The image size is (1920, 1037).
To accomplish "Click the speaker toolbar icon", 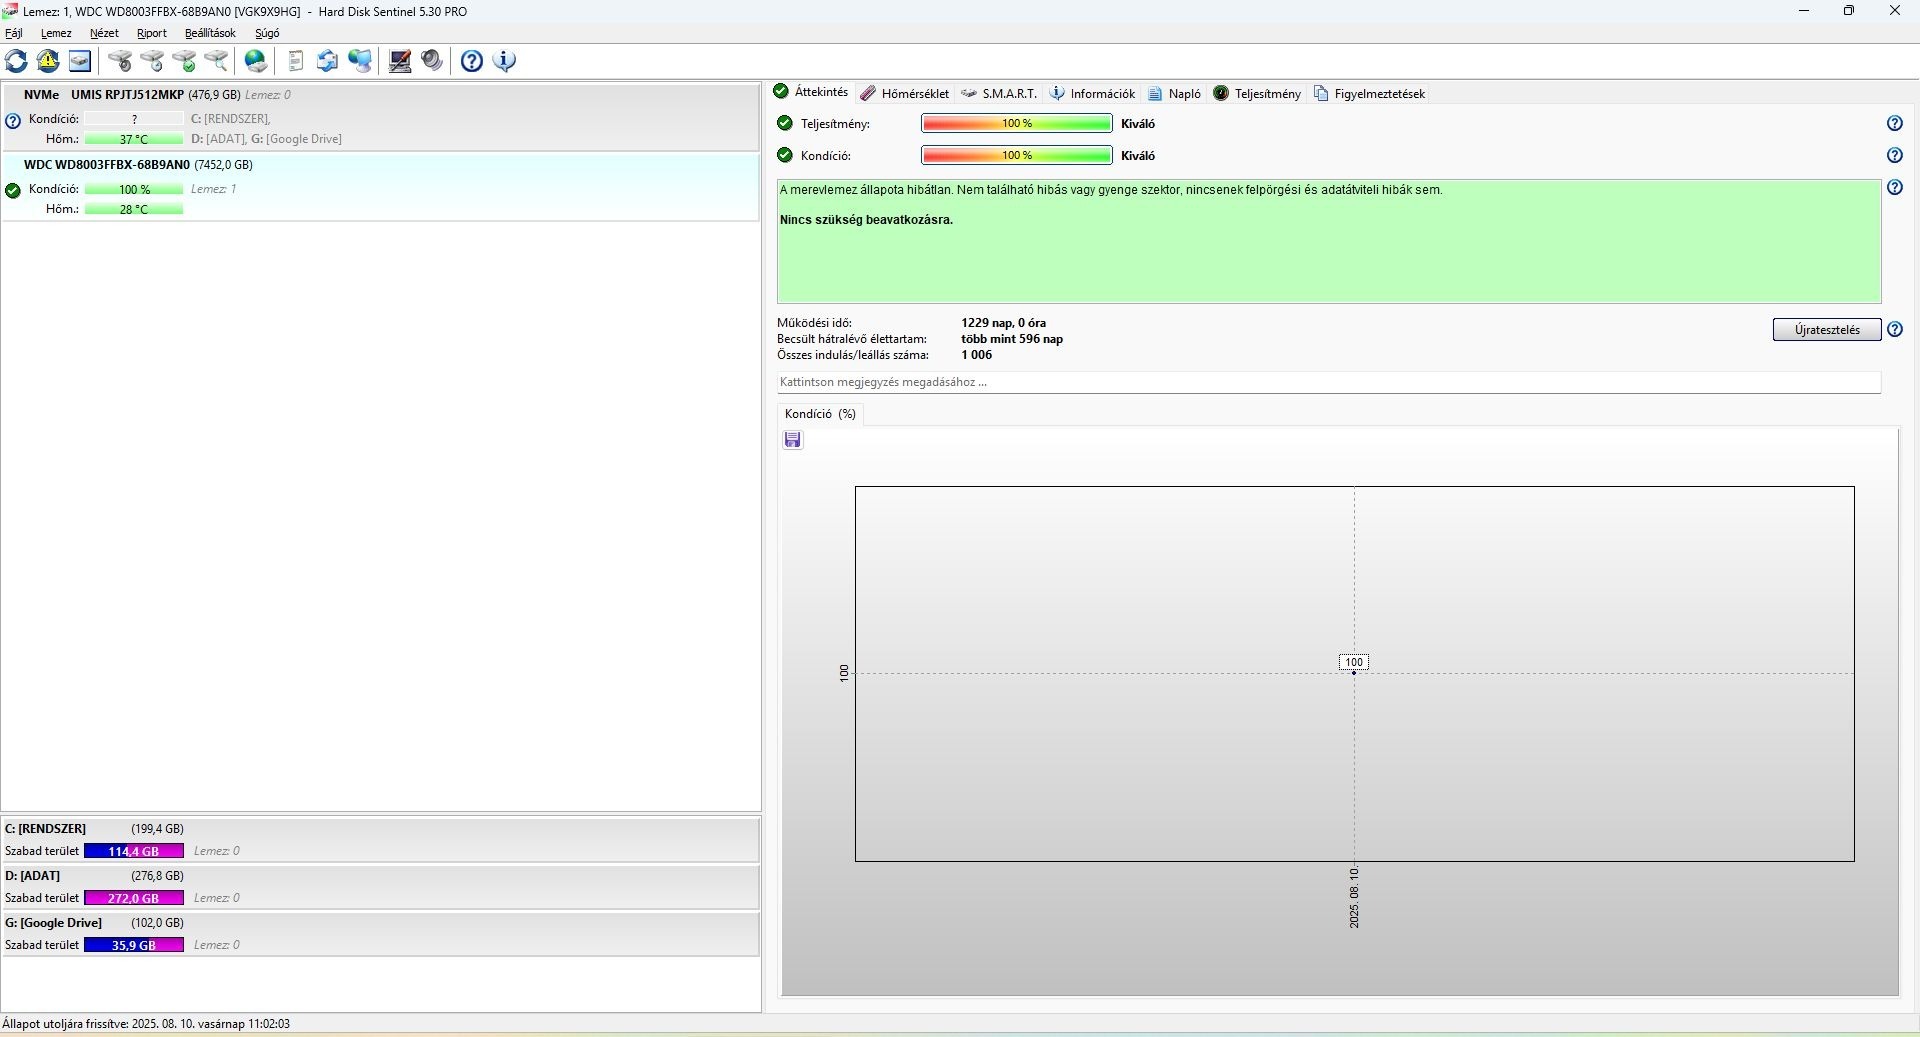I will pyautogui.click(x=432, y=61).
